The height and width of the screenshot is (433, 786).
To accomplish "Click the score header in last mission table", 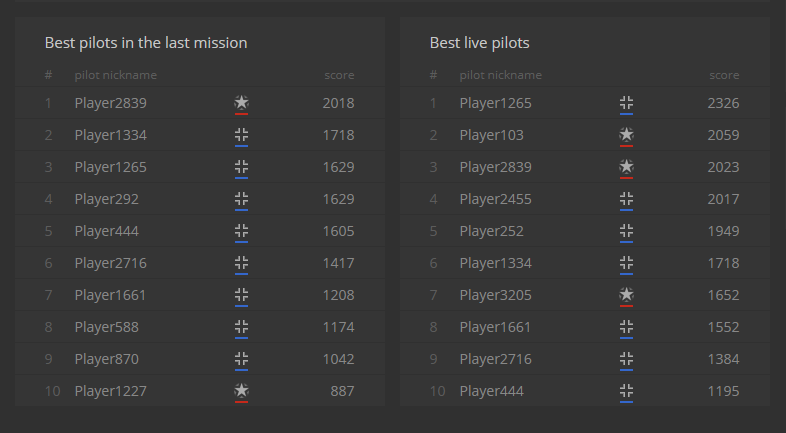I will (x=339, y=75).
